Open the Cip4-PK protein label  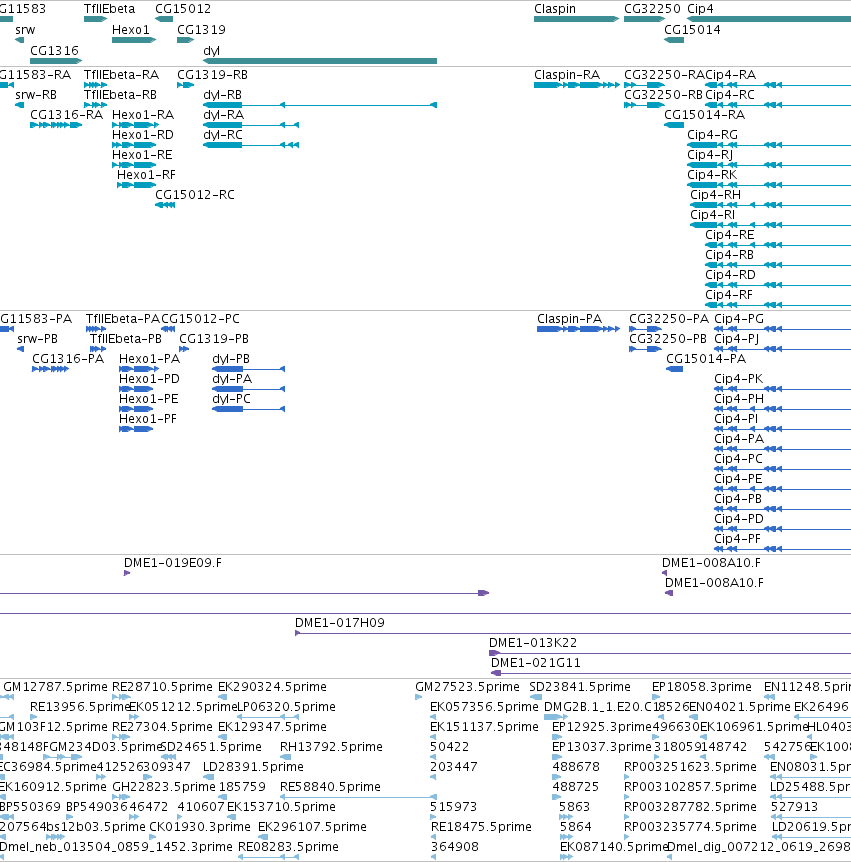coord(739,379)
